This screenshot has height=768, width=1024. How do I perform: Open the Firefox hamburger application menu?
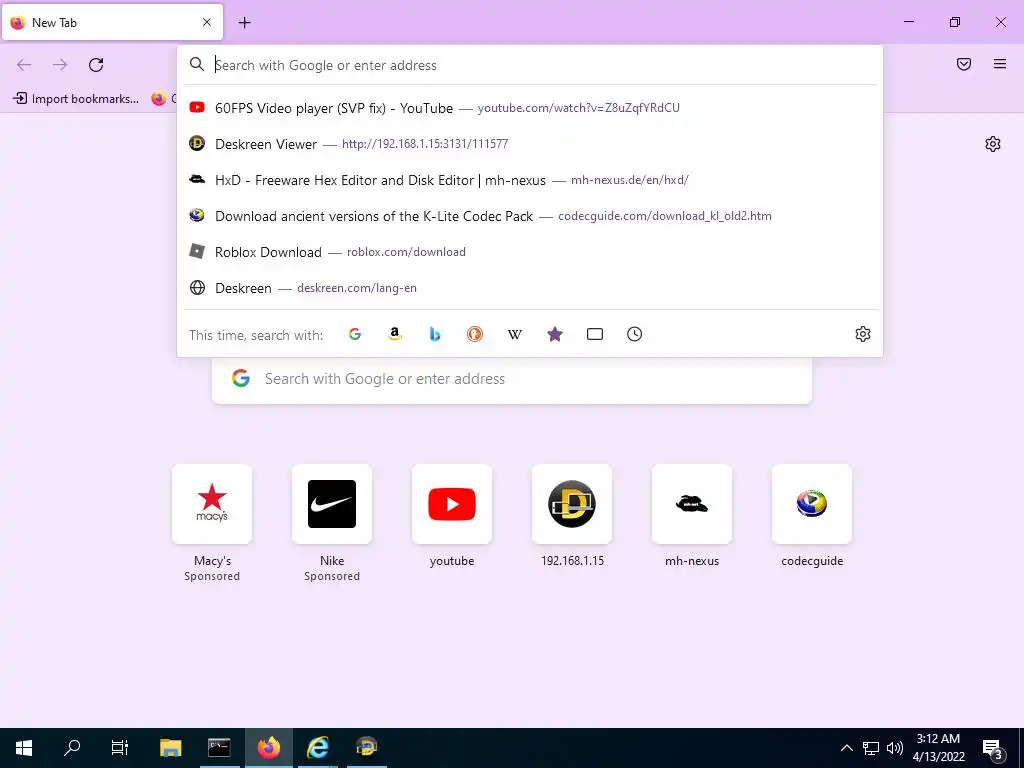pos(1000,64)
